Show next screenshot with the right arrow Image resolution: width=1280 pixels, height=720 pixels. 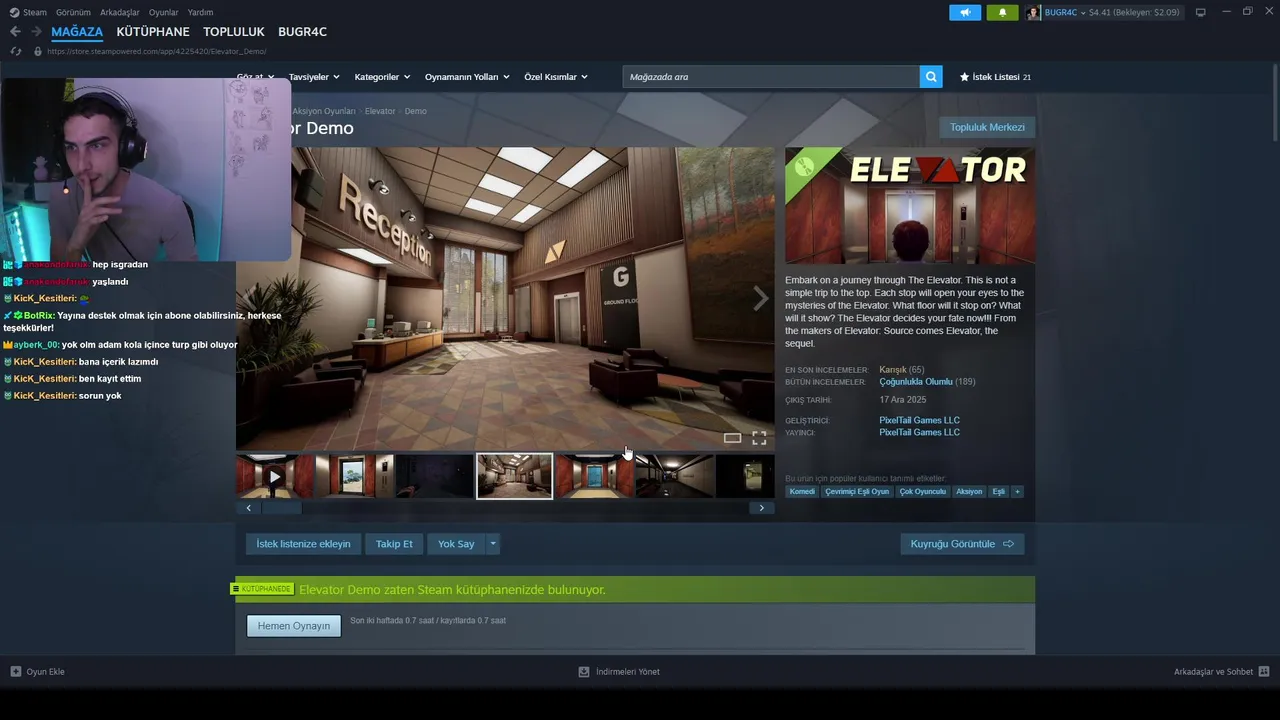pyautogui.click(x=760, y=298)
